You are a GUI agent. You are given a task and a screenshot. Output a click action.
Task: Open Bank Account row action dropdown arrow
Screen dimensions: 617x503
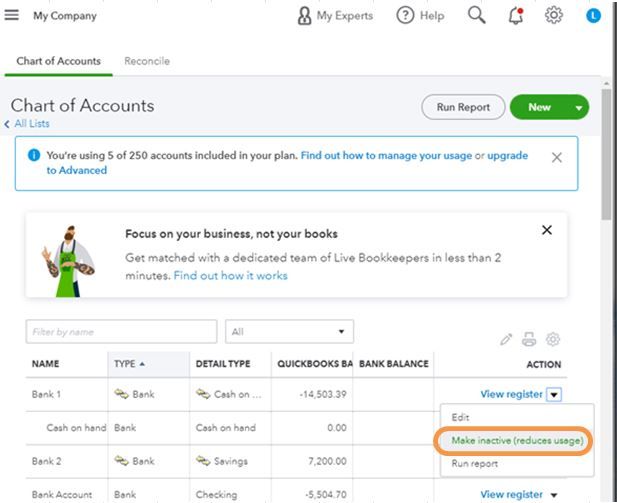click(x=554, y=495)
